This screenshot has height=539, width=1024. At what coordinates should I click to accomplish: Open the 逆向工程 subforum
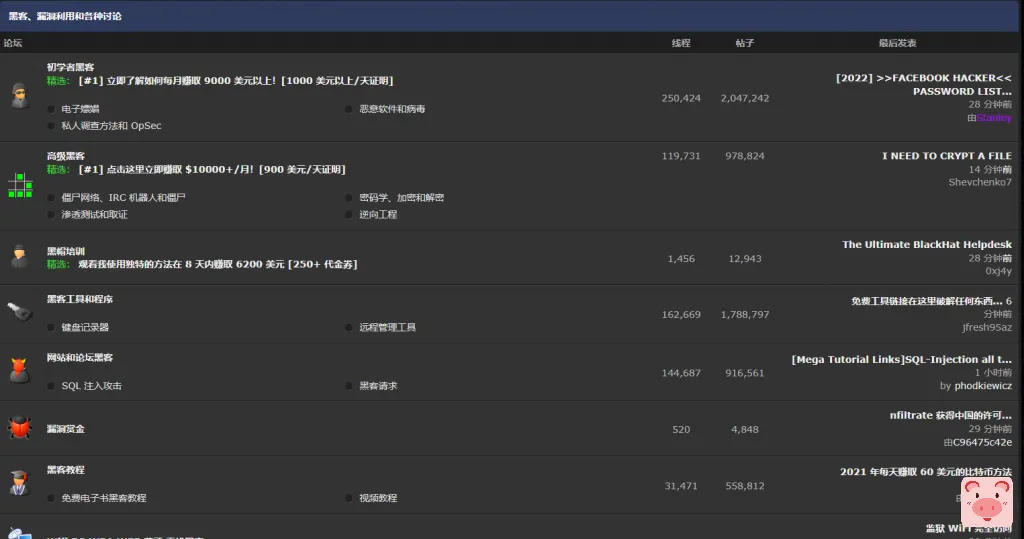(x=378, y=214)
